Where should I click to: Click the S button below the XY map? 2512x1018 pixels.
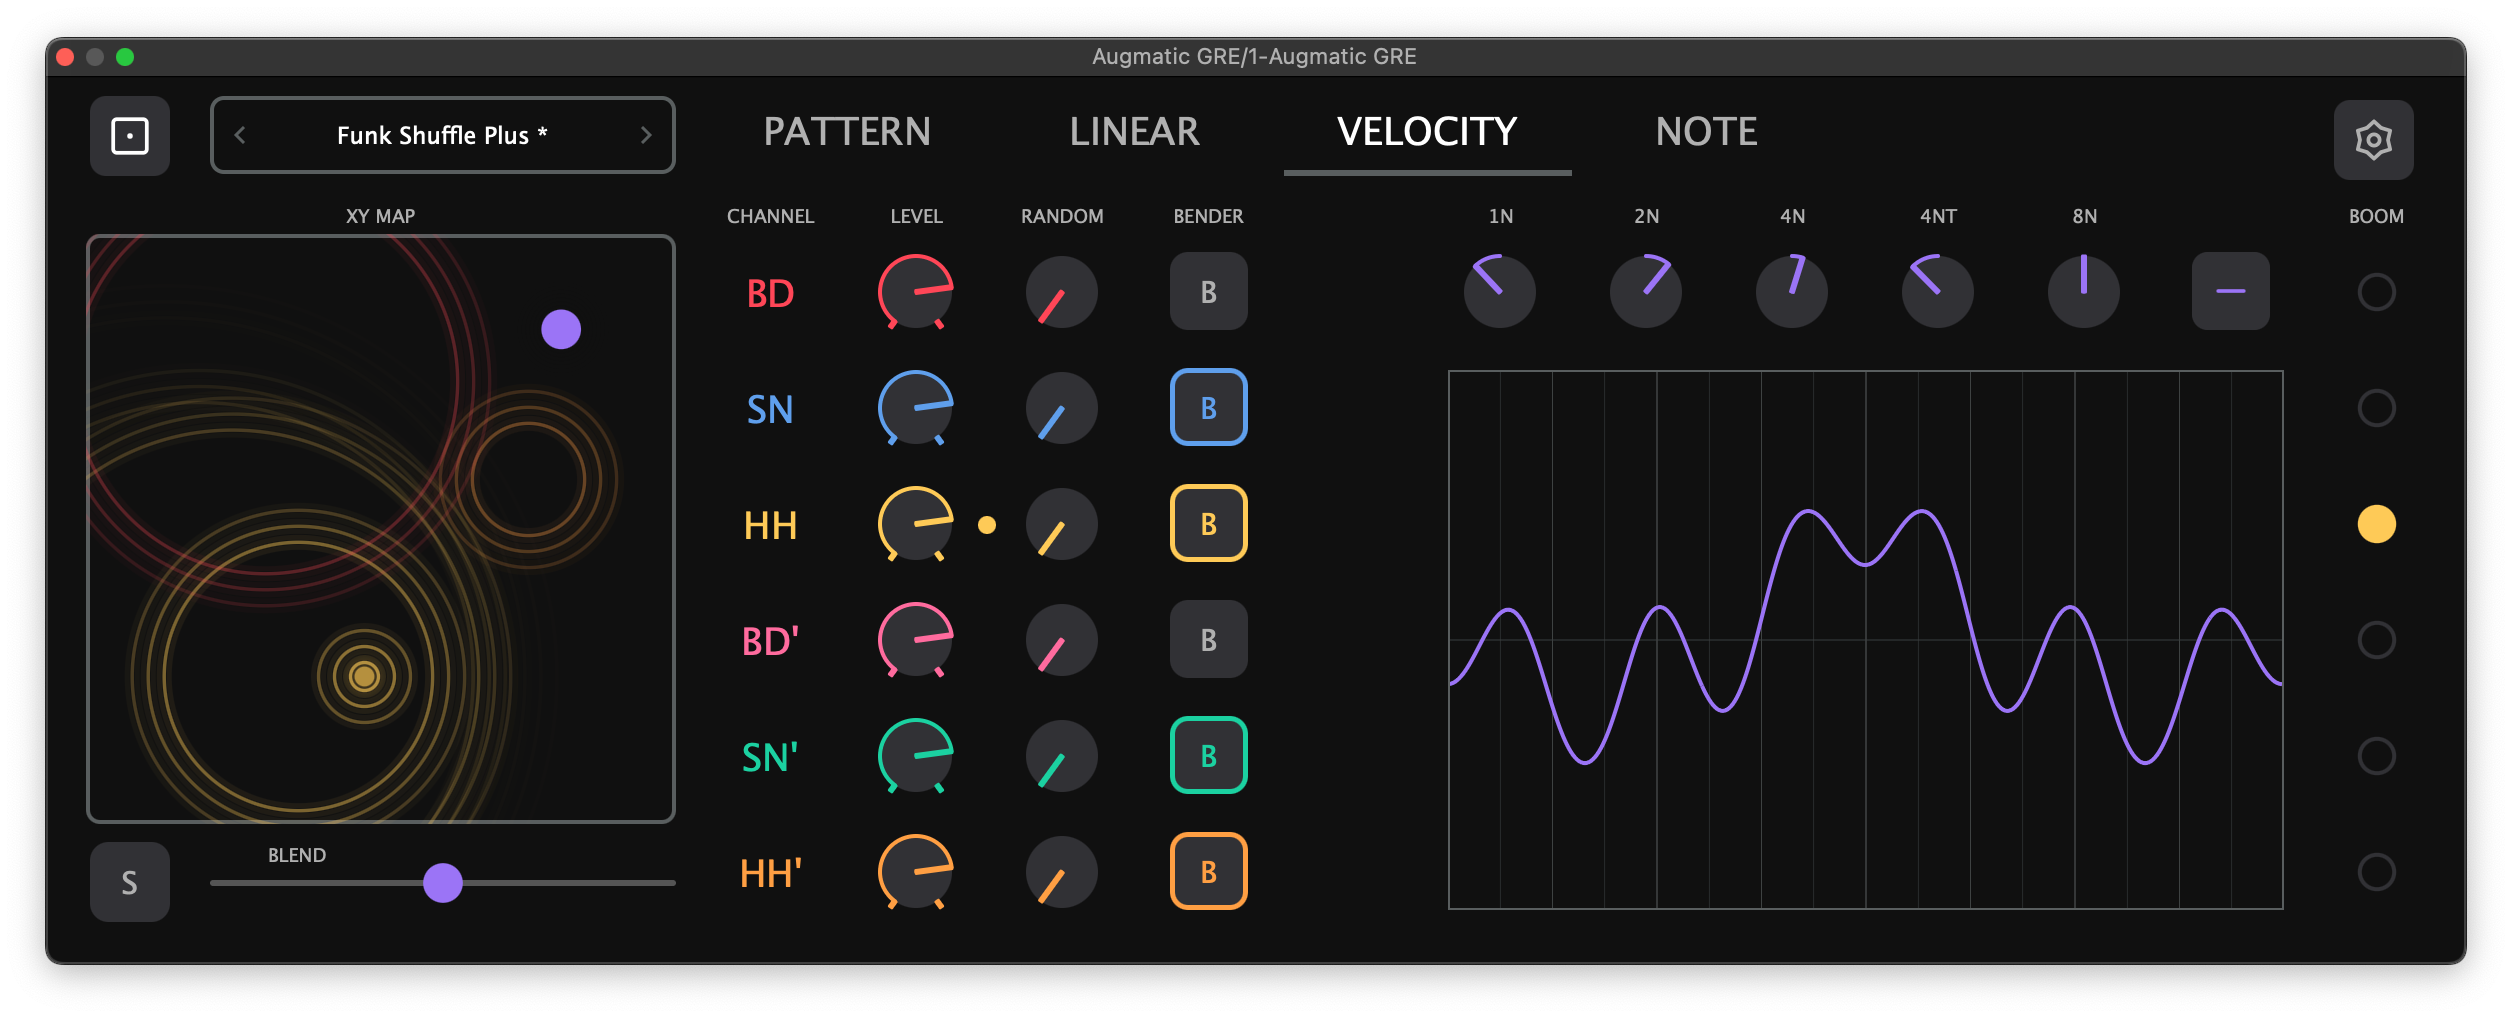[x=129, y=881]
